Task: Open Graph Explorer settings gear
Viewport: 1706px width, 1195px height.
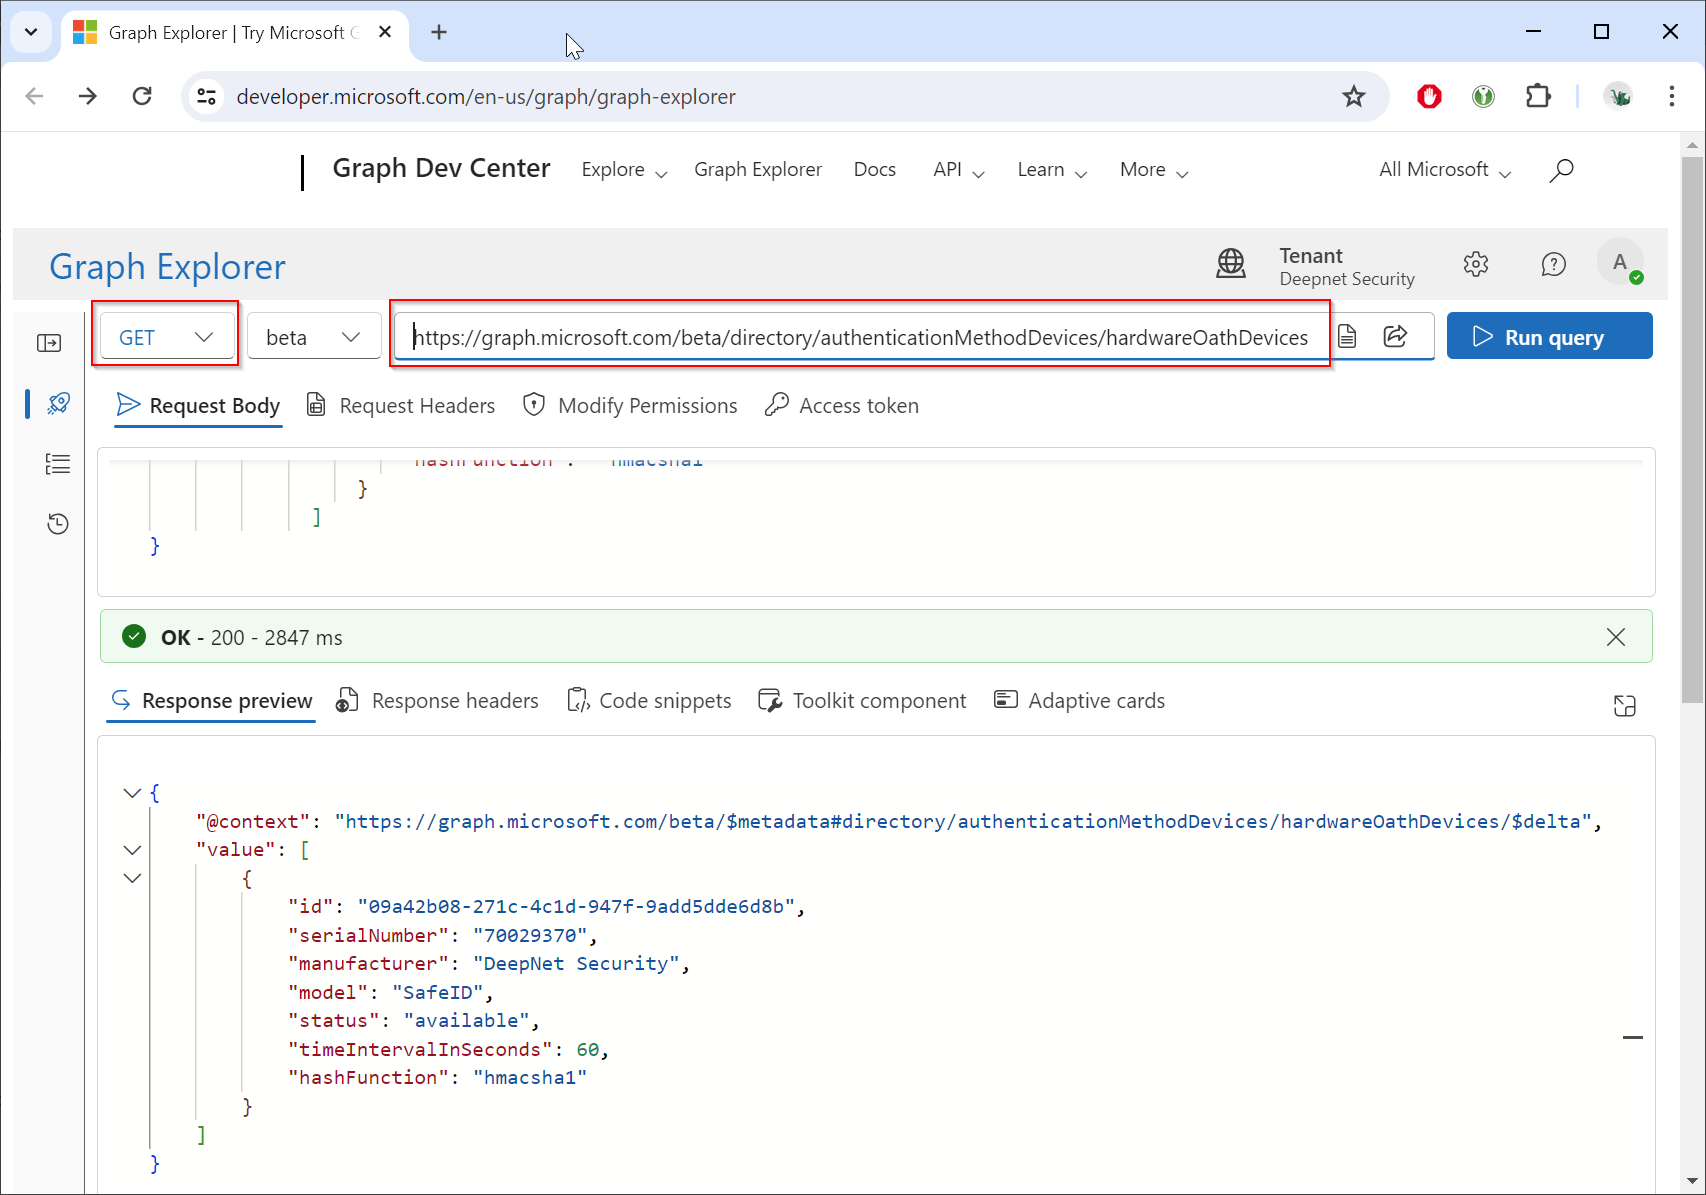Action: (x=1475, y=264)
